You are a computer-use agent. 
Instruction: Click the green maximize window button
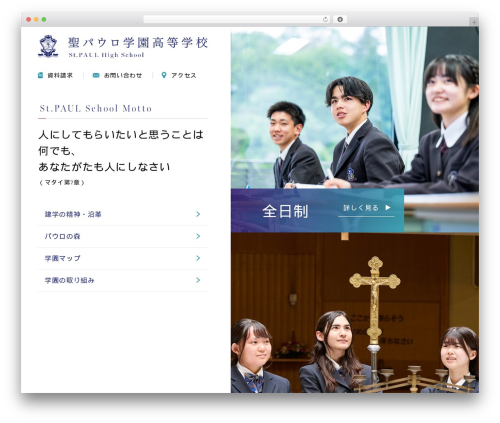(x=44, y=19)
